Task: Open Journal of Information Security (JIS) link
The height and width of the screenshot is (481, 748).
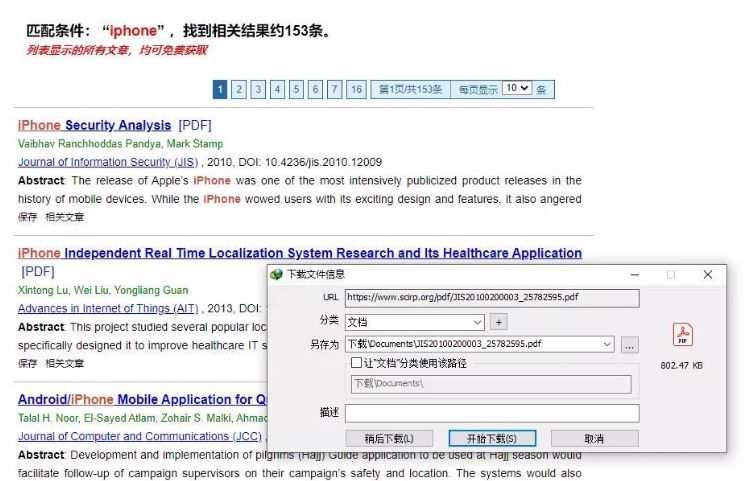Action: (108, 162)
